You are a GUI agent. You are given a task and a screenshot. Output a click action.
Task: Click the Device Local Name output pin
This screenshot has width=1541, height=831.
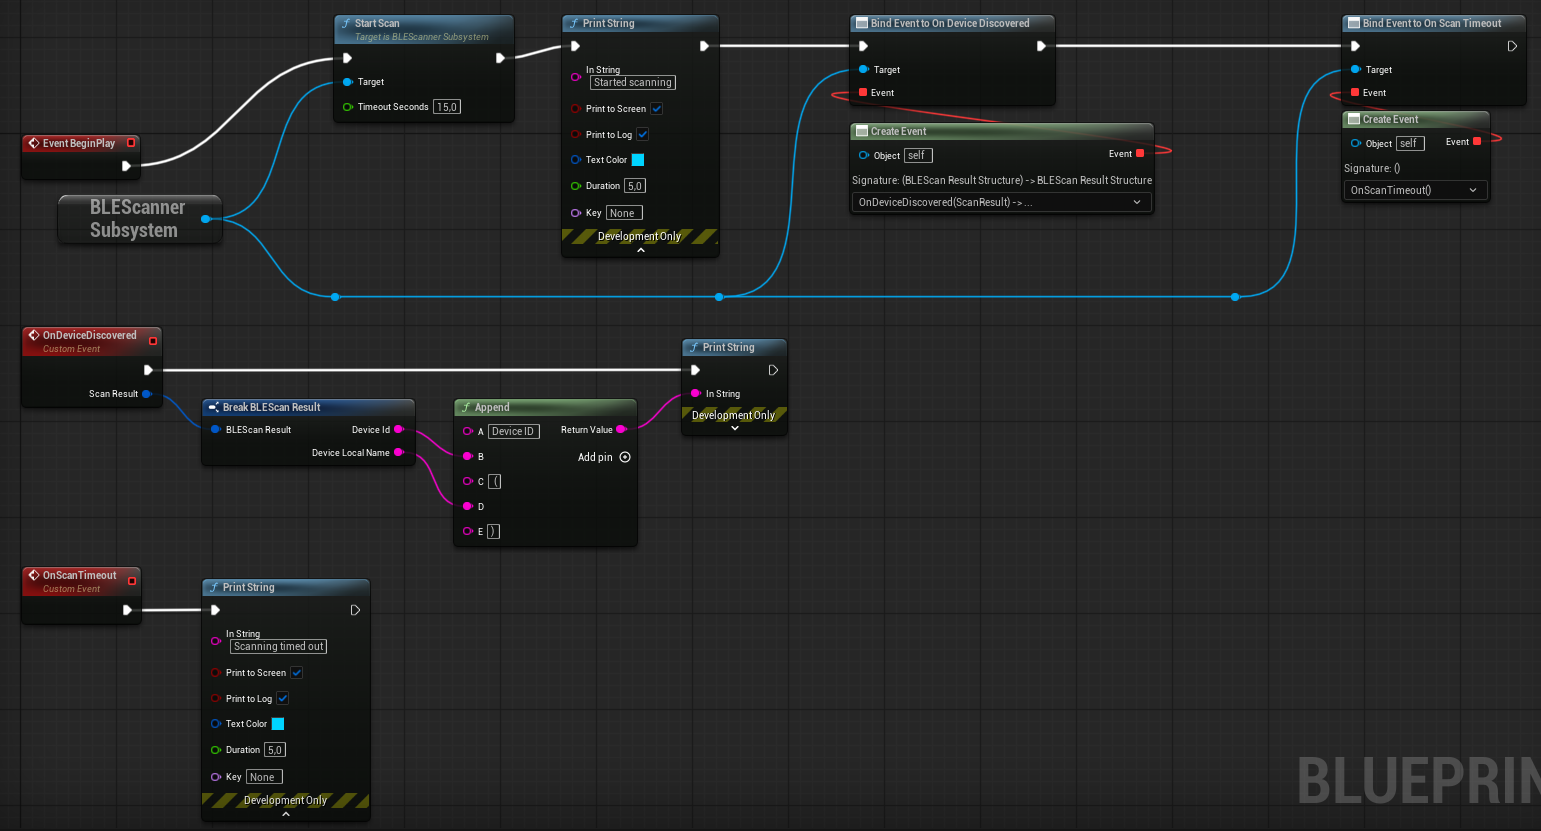pyautogui.click(x=398, y=453)
